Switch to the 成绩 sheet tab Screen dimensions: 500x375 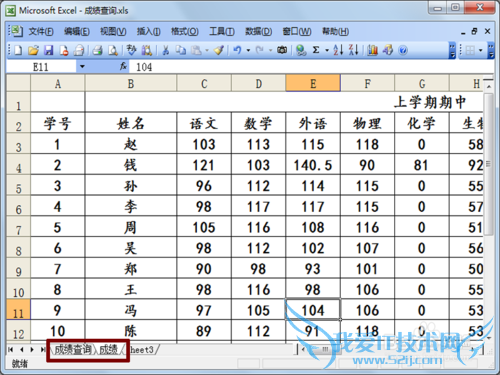(x=109, y=349)
